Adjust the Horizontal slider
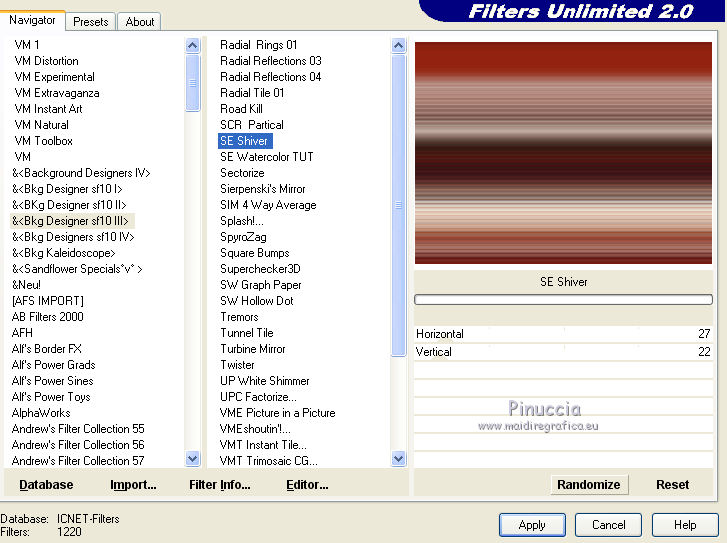Image resolution: width=727 pixels, height=543 pixels. pyautogui.click(x=563, y=334)
